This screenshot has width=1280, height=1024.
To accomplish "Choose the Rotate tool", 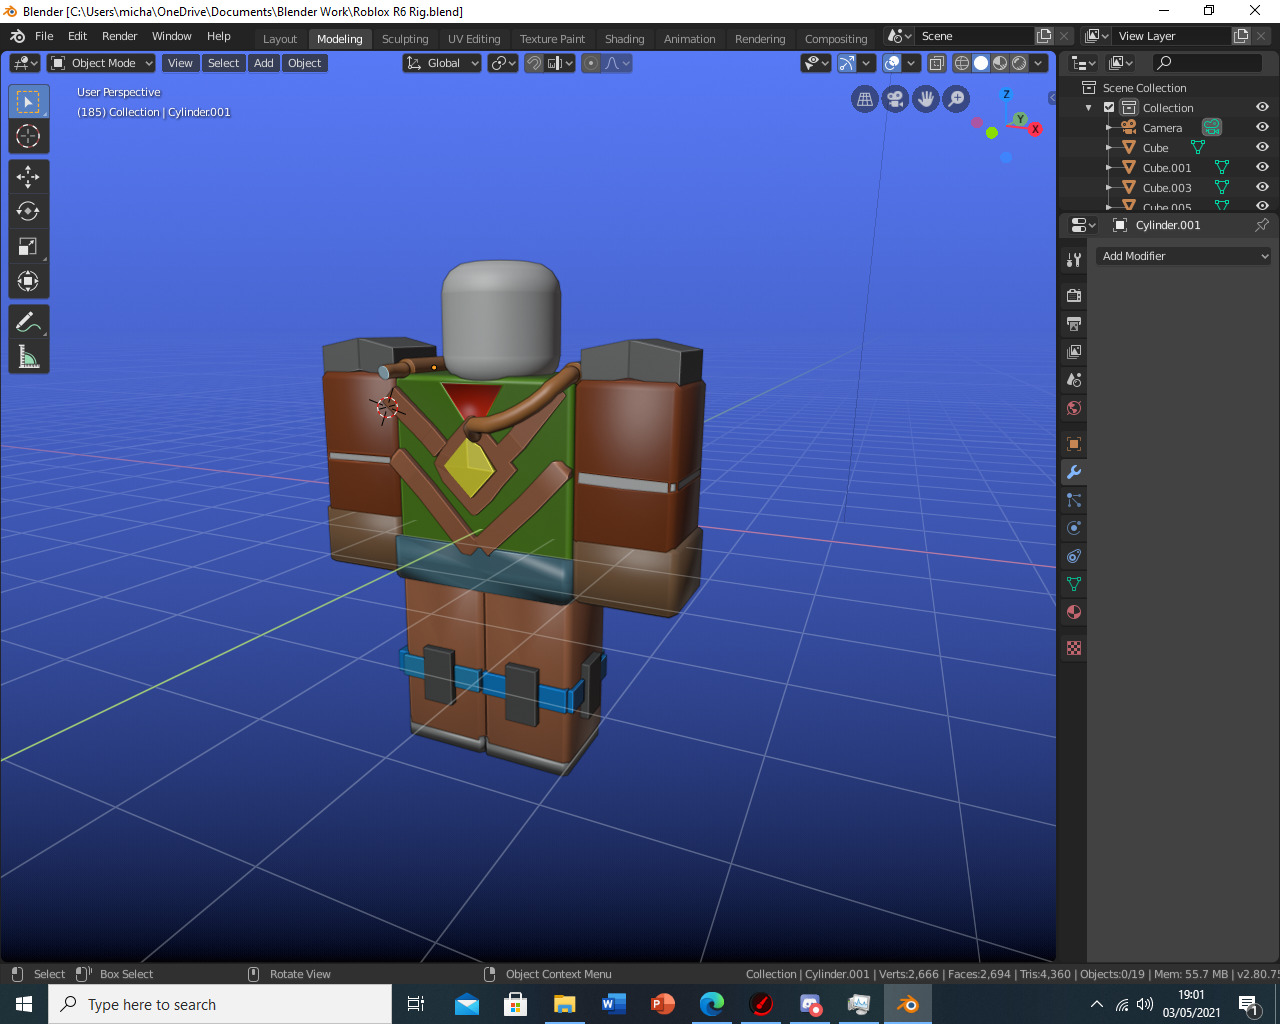I will pos(28,212).
